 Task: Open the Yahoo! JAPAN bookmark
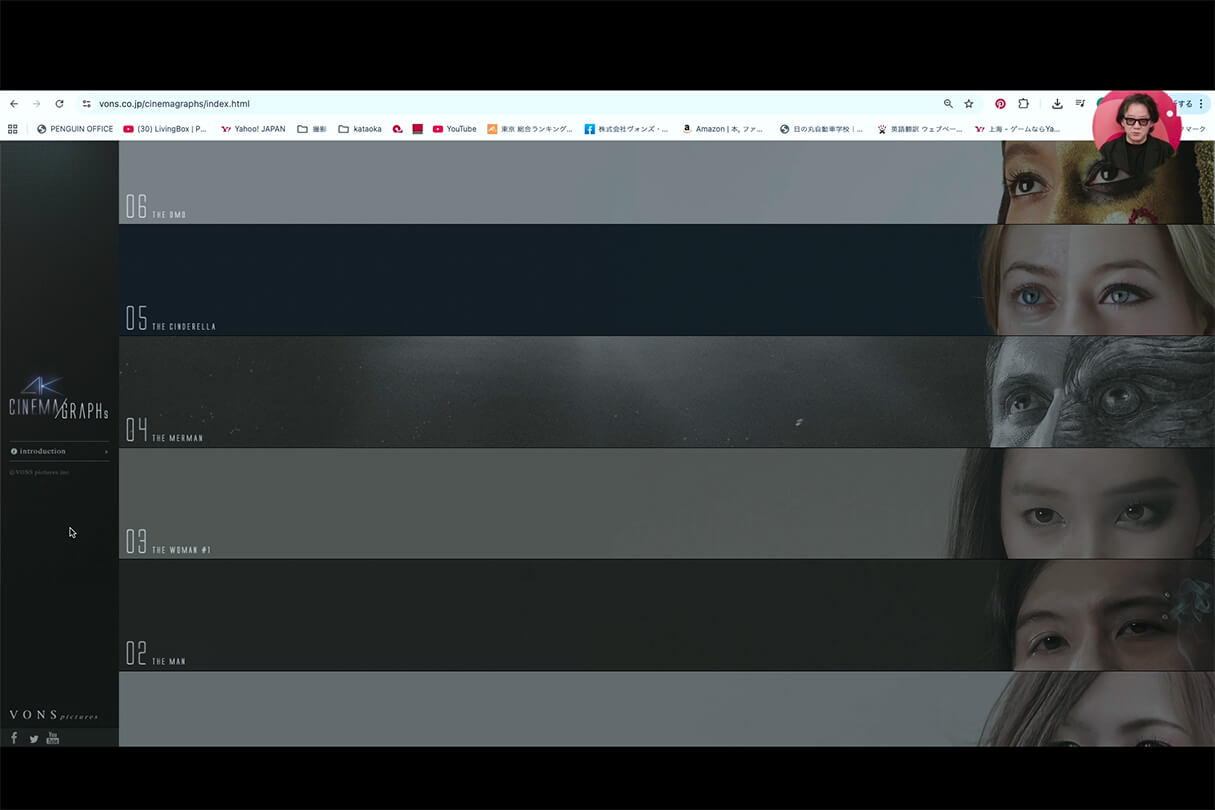click(253, 129)
